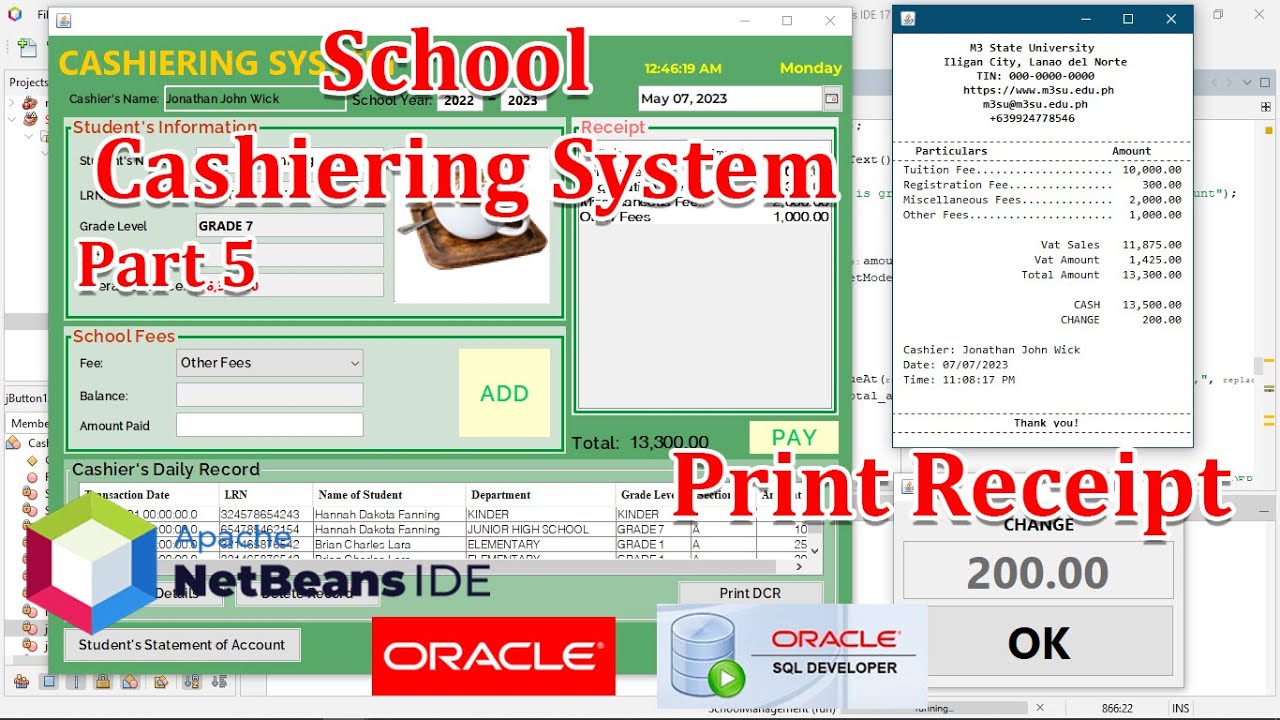Click the LRN column header
This screenshot has width=1280, height=720.
point(266,495)
